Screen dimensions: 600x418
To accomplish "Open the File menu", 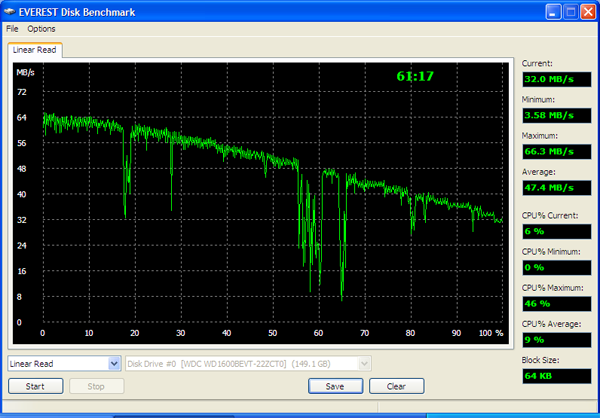I will point(12,29).
